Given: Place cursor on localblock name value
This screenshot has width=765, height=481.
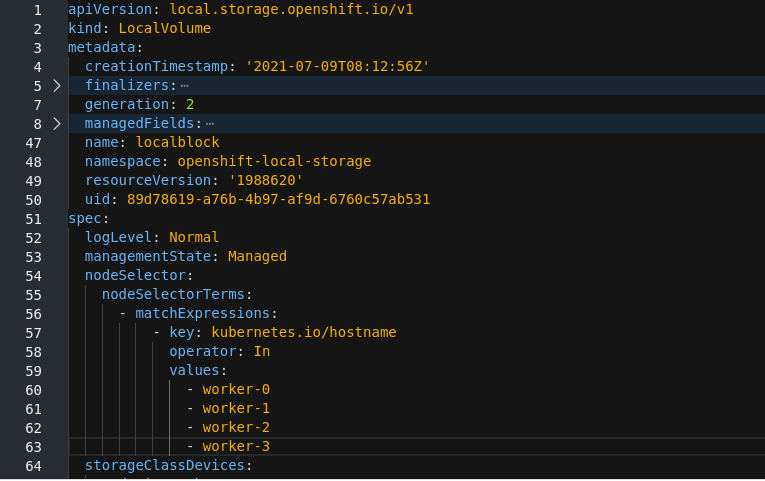Looking at the screenshot, I should pyautogui.click(x=177, y=143).
